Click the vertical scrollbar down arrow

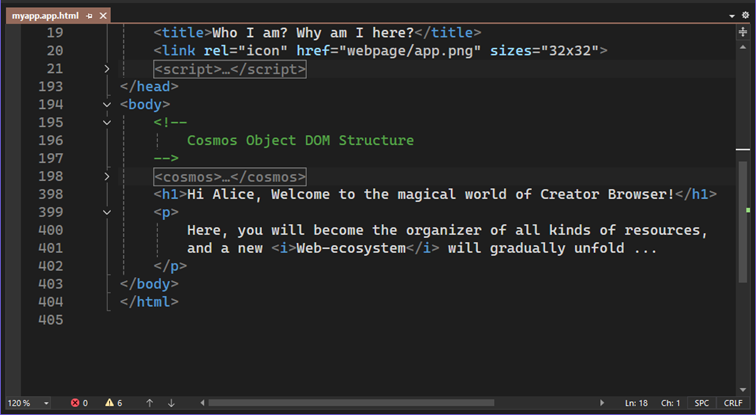[x=742, y=390]
